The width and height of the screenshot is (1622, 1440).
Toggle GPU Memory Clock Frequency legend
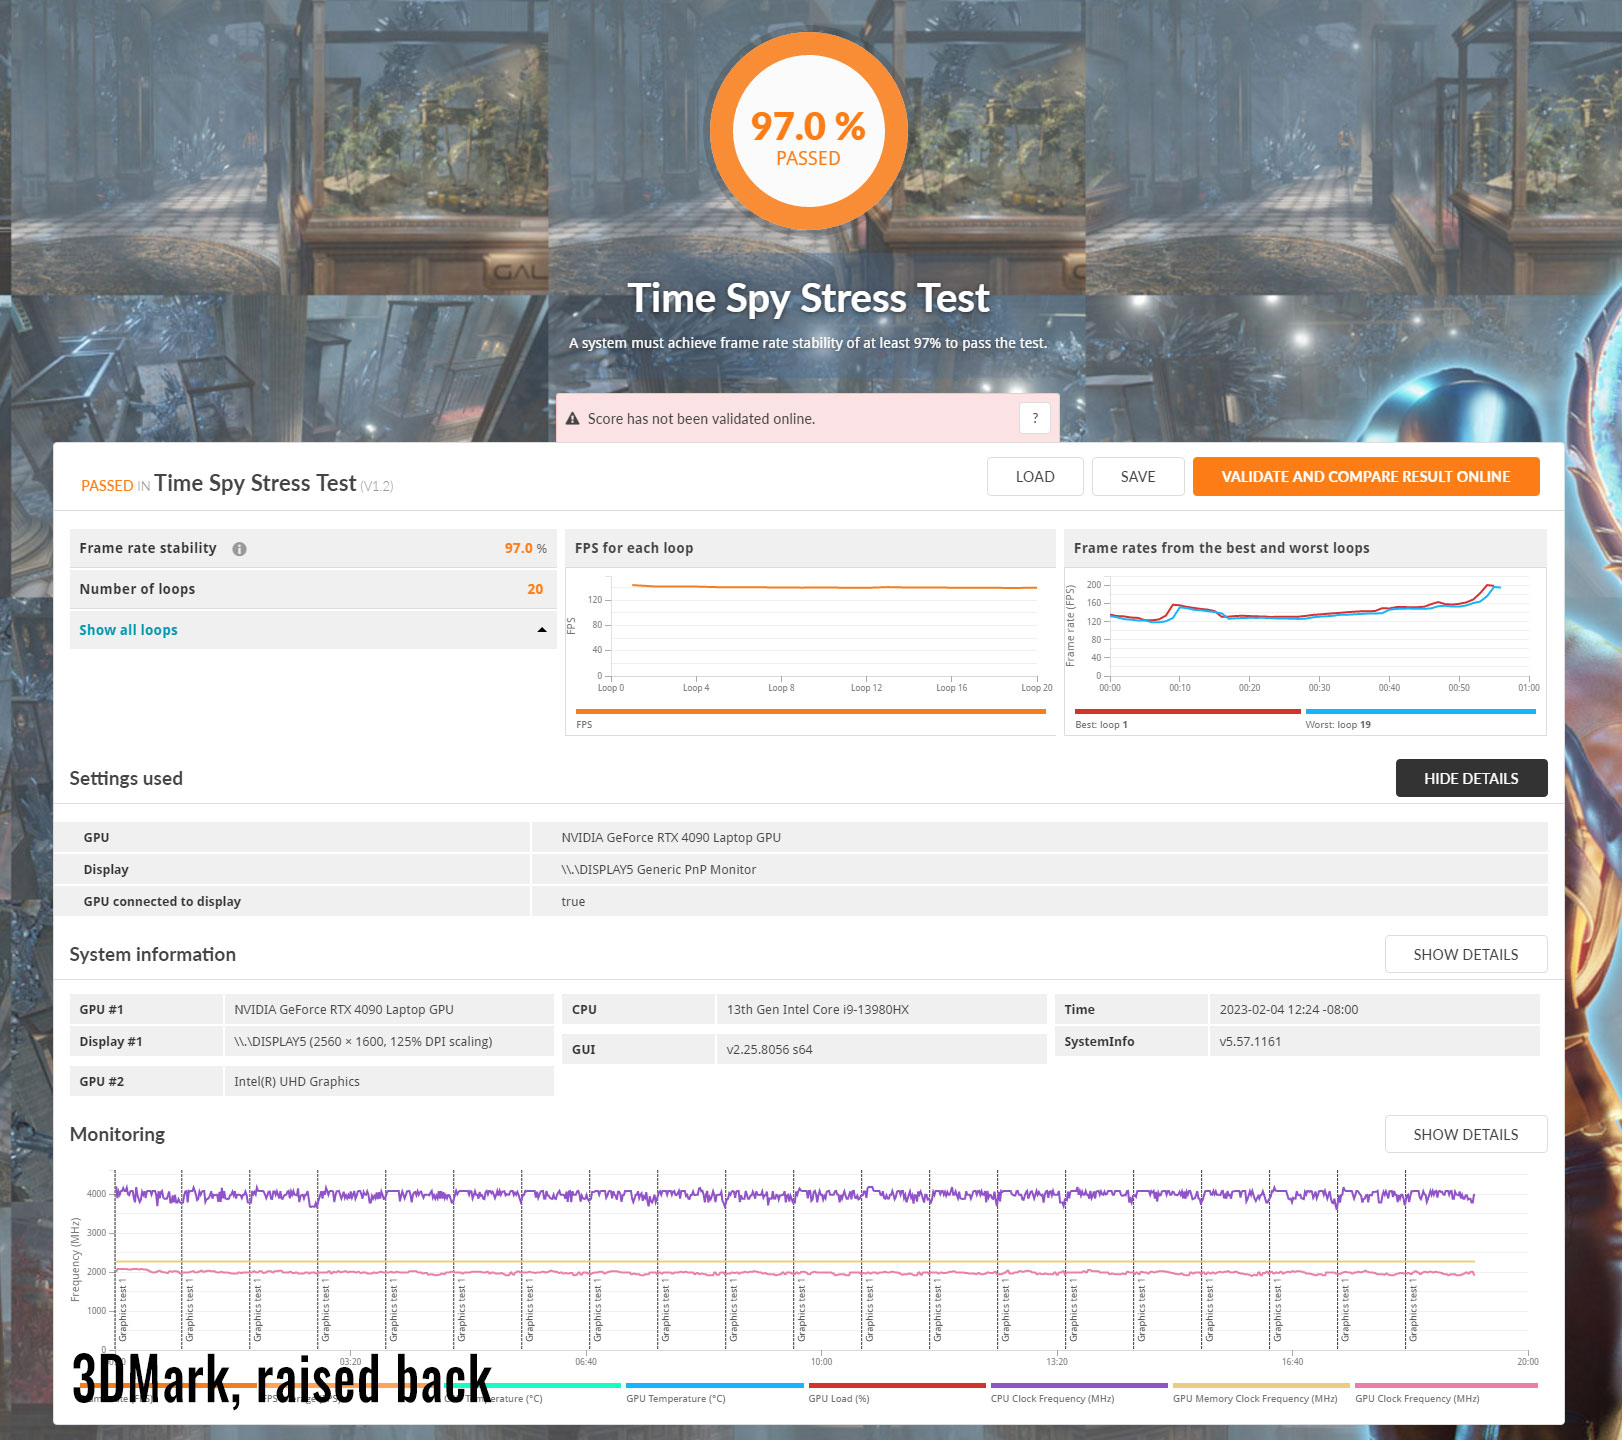tap(1260, 1393)
